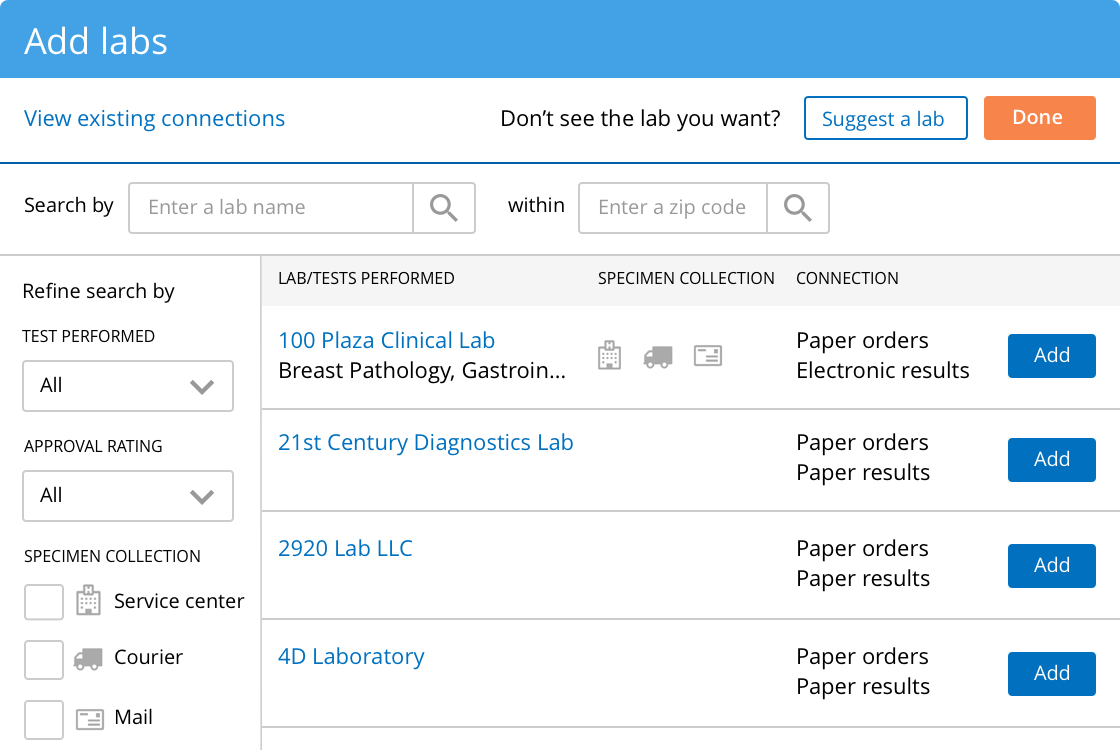Click the Service center building icon in sidebar
Screen dimensions: 1120x750
88,600
